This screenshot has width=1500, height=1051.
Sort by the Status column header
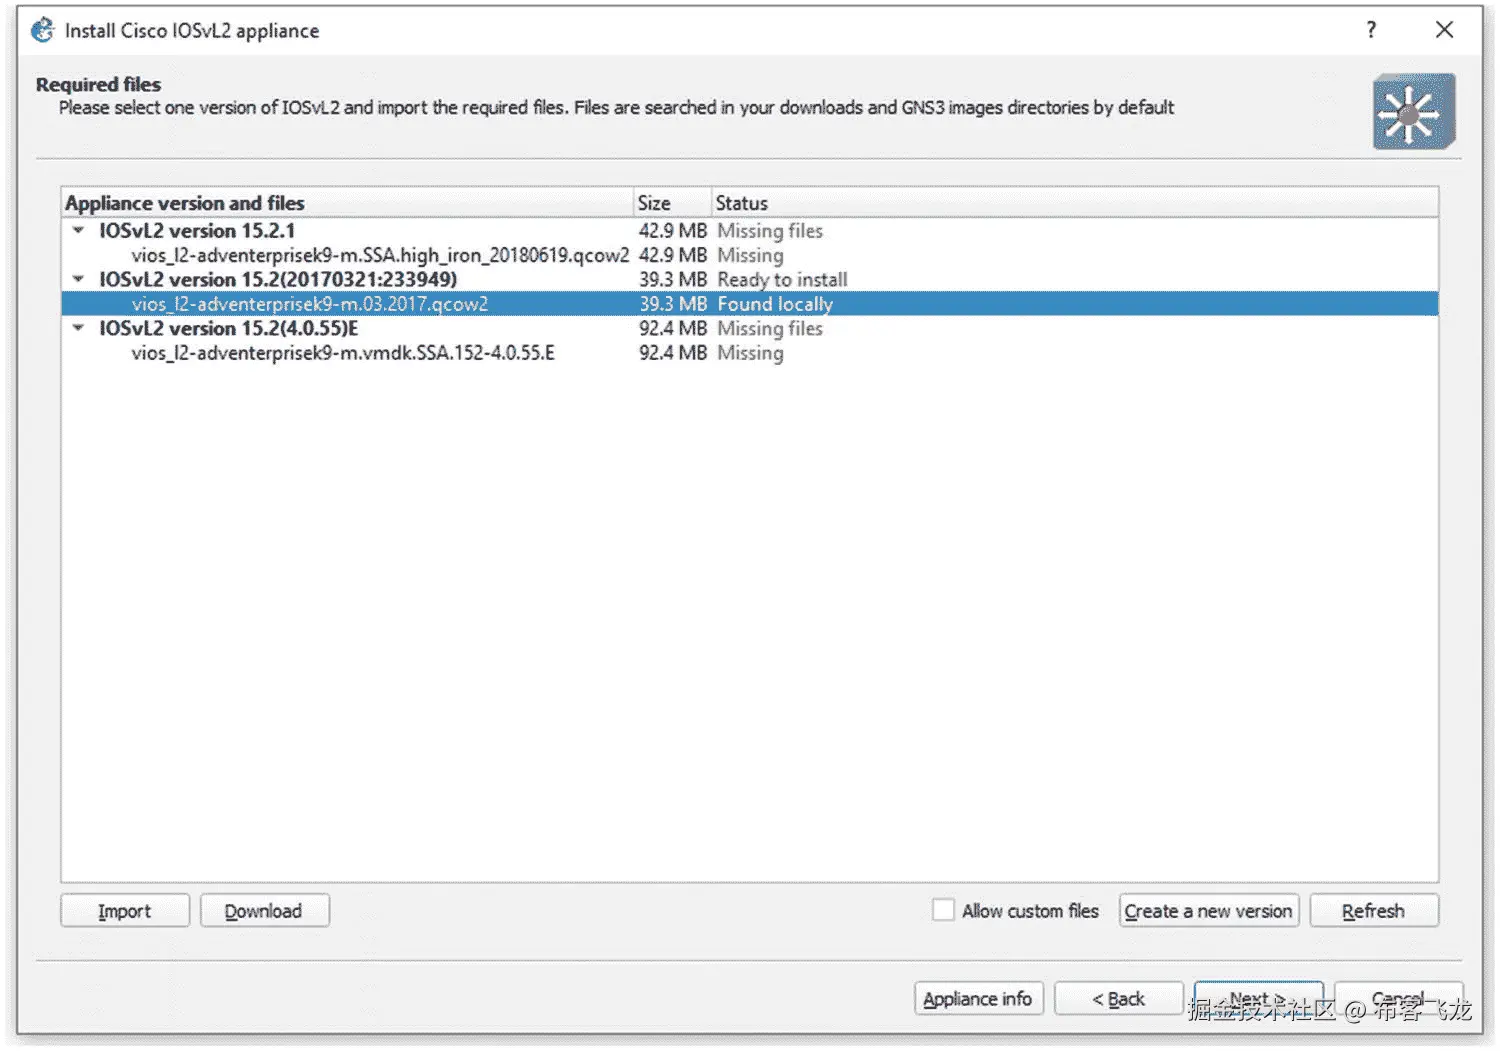(x=1075, y=203)
